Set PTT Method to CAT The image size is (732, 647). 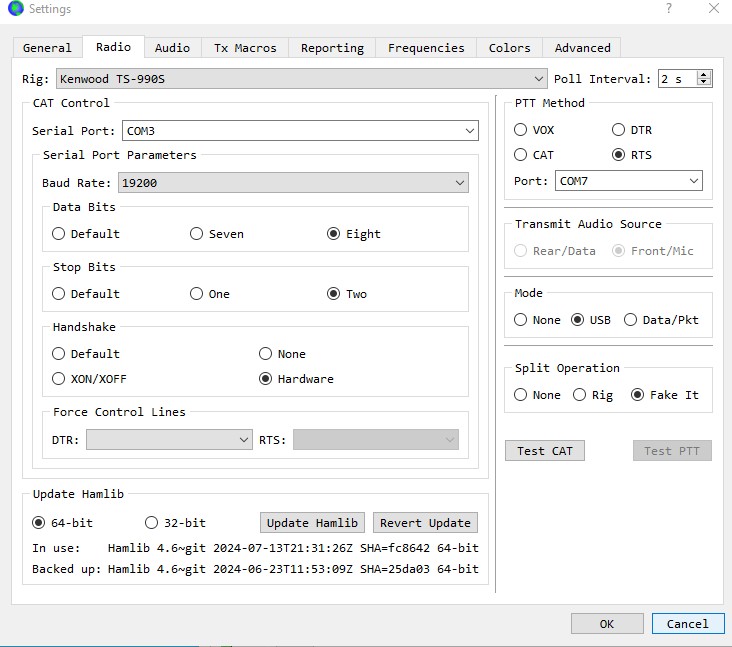pos(534,155)
